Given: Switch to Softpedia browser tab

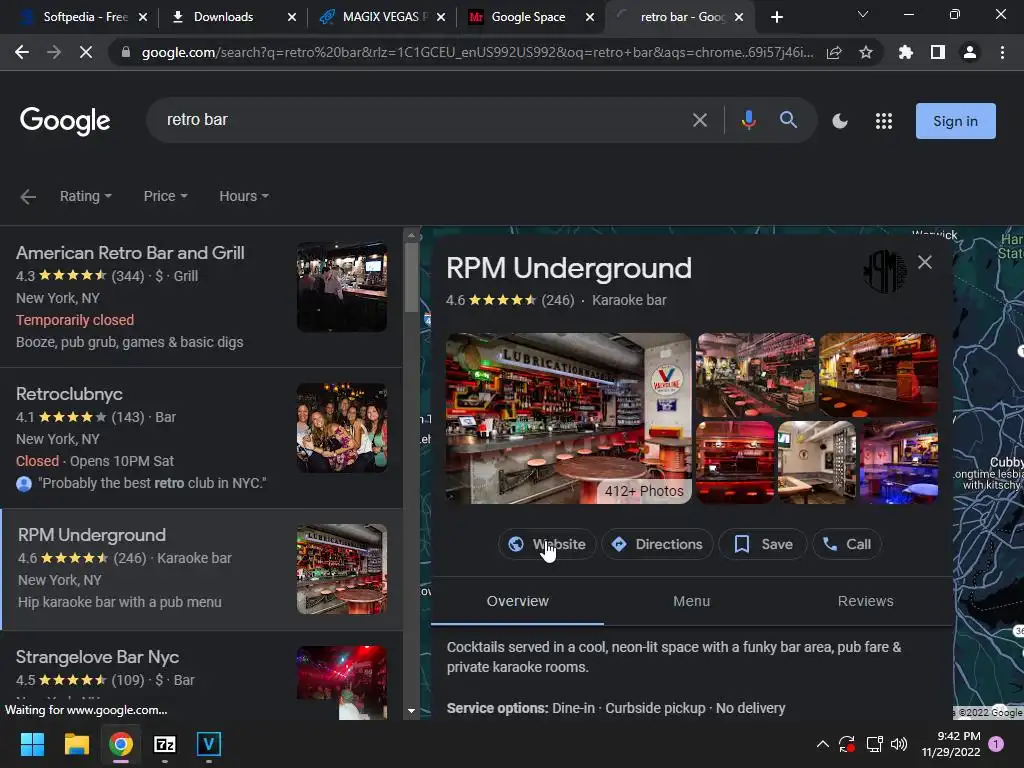Looking at the screenshot, I should coord(85,17).
